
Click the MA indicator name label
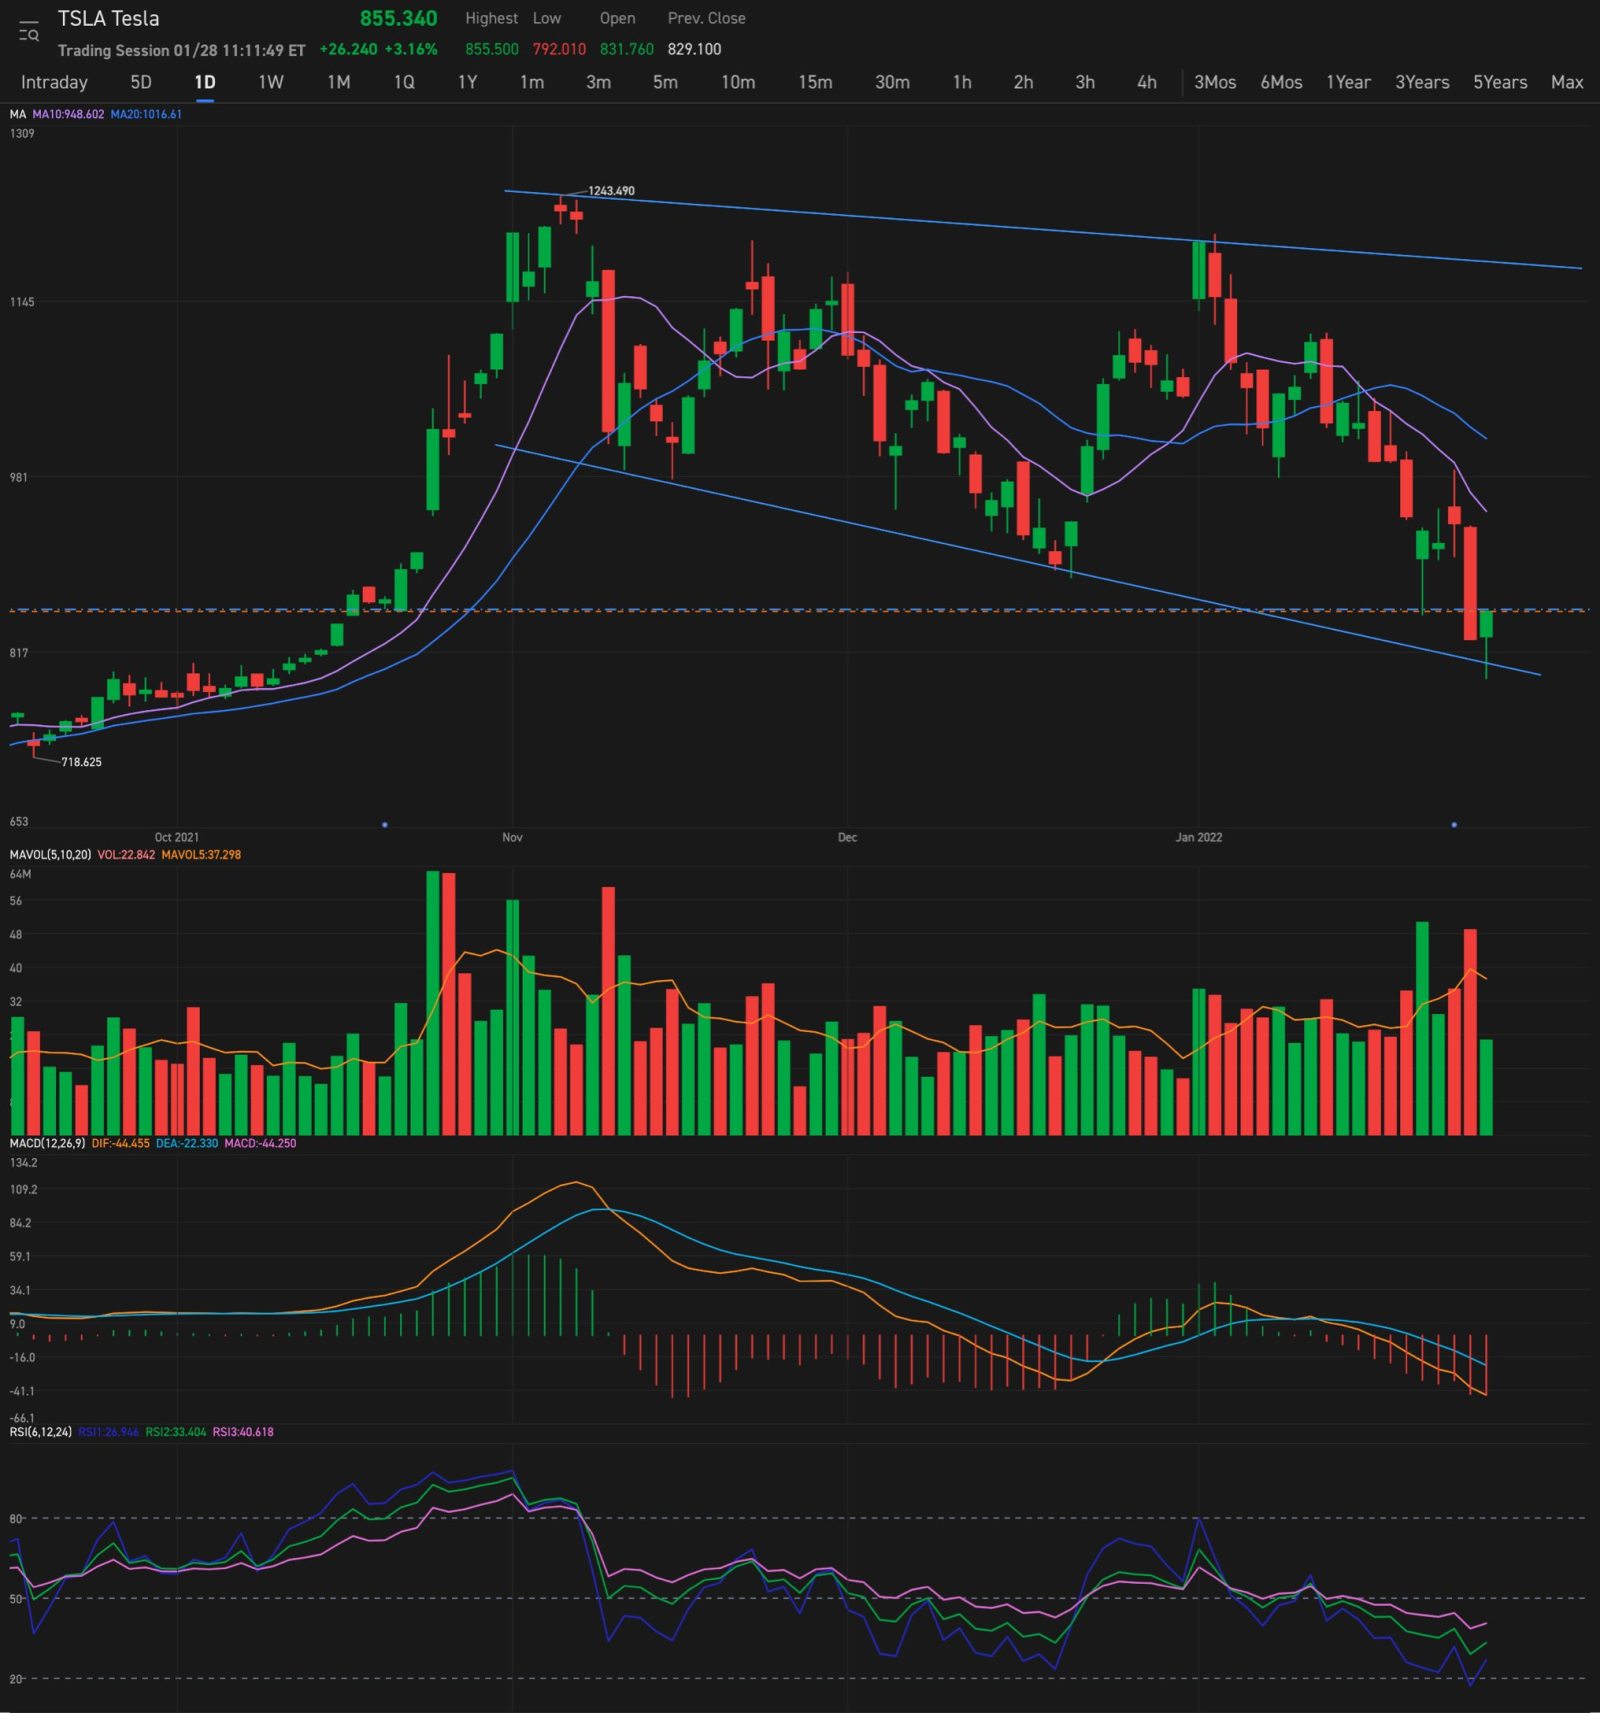point(18,114)
